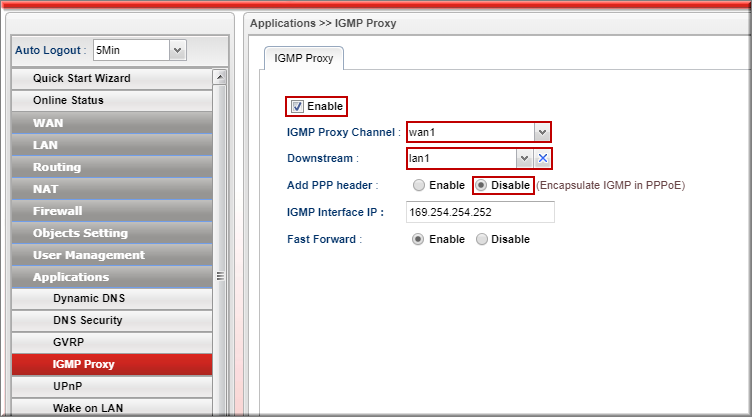Toggle the IGMP Proxy Enable checkbox
Screen dimensions: 752x417
click(297, 106)
